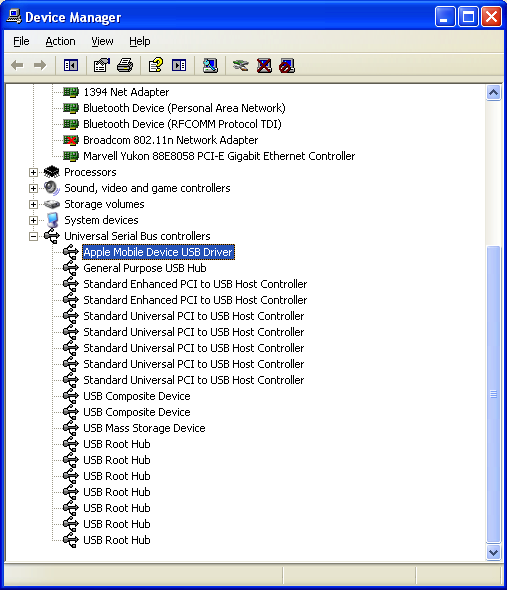Click the scrollbar up arrow
The image size is (507, 591).
tap(493, 93)
